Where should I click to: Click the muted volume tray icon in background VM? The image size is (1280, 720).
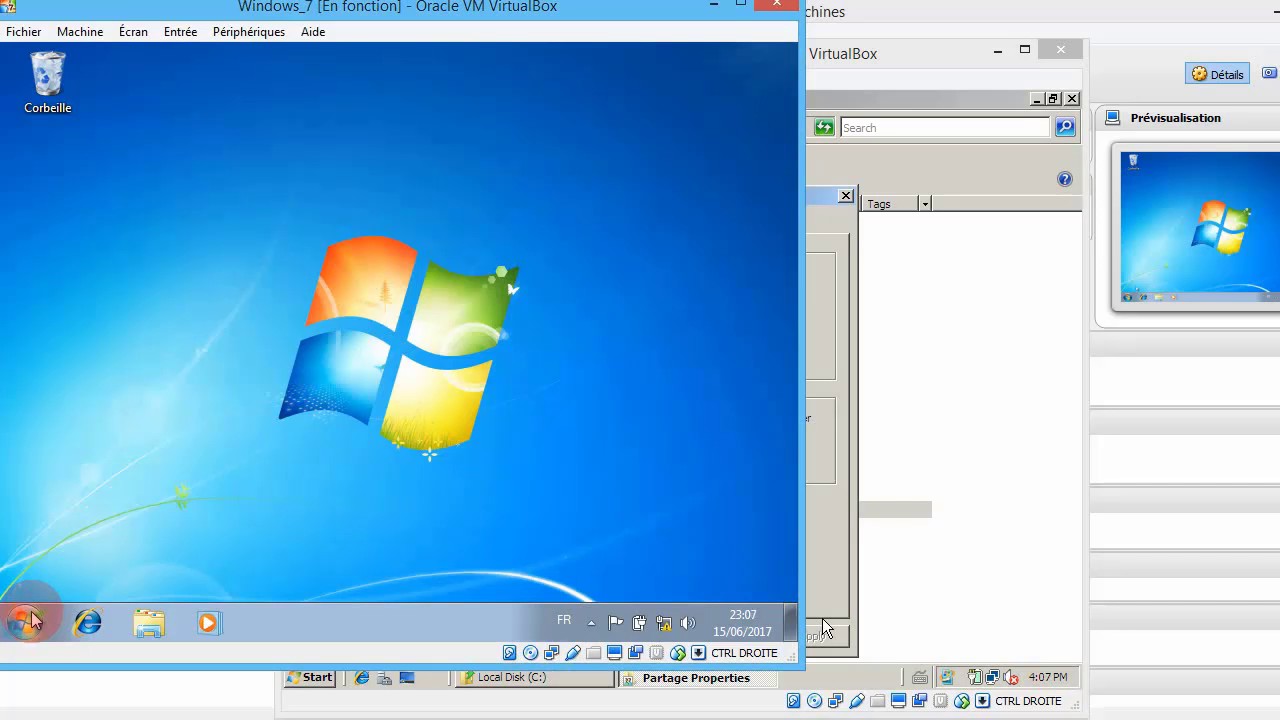[x=1010, y=678]
